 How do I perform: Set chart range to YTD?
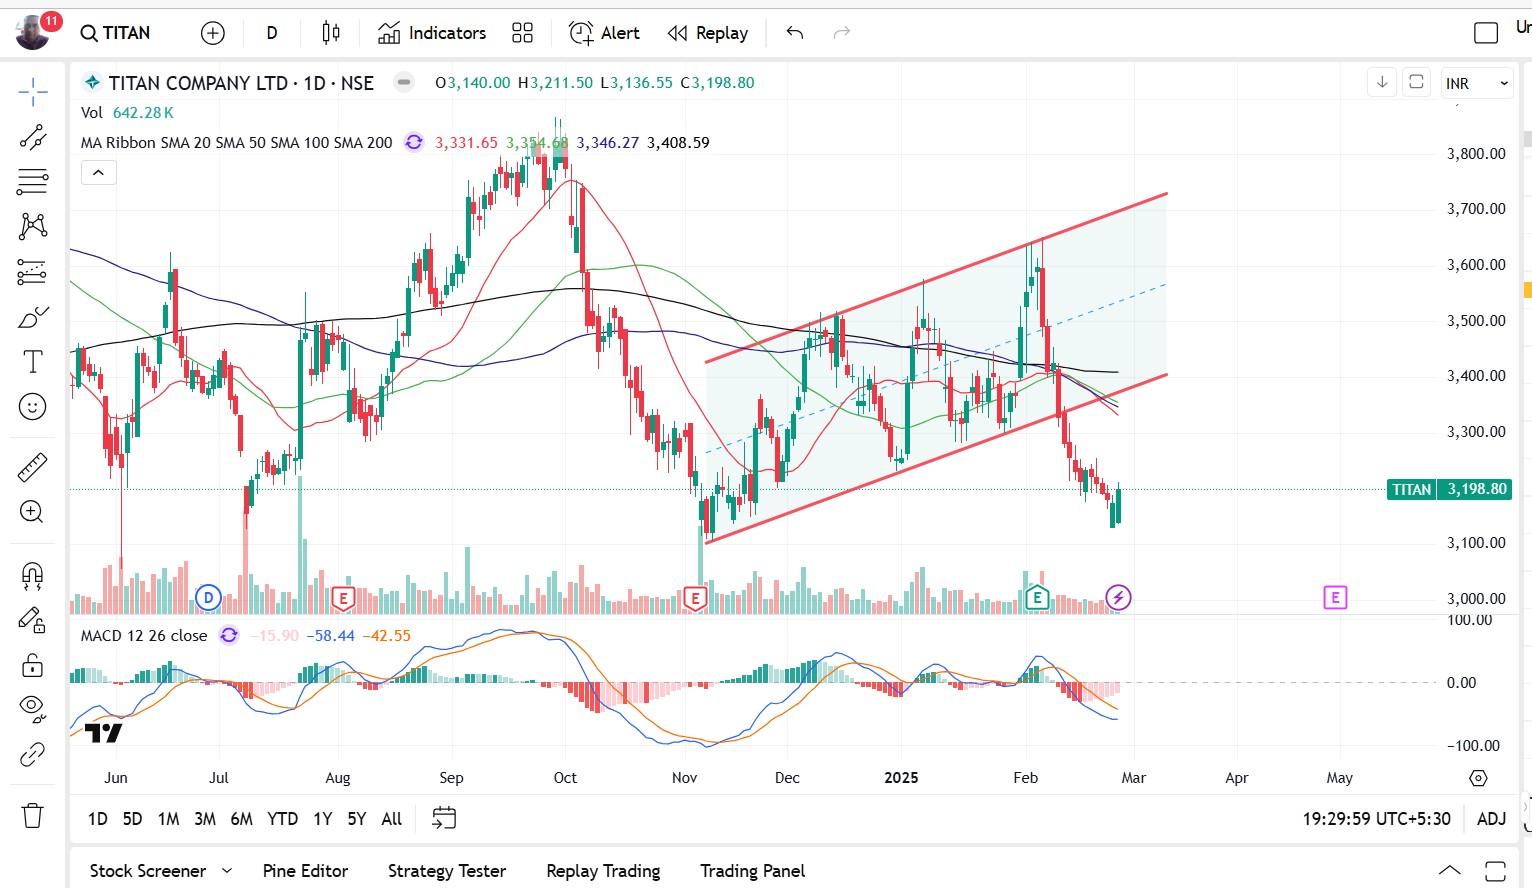tap(283, 819)
